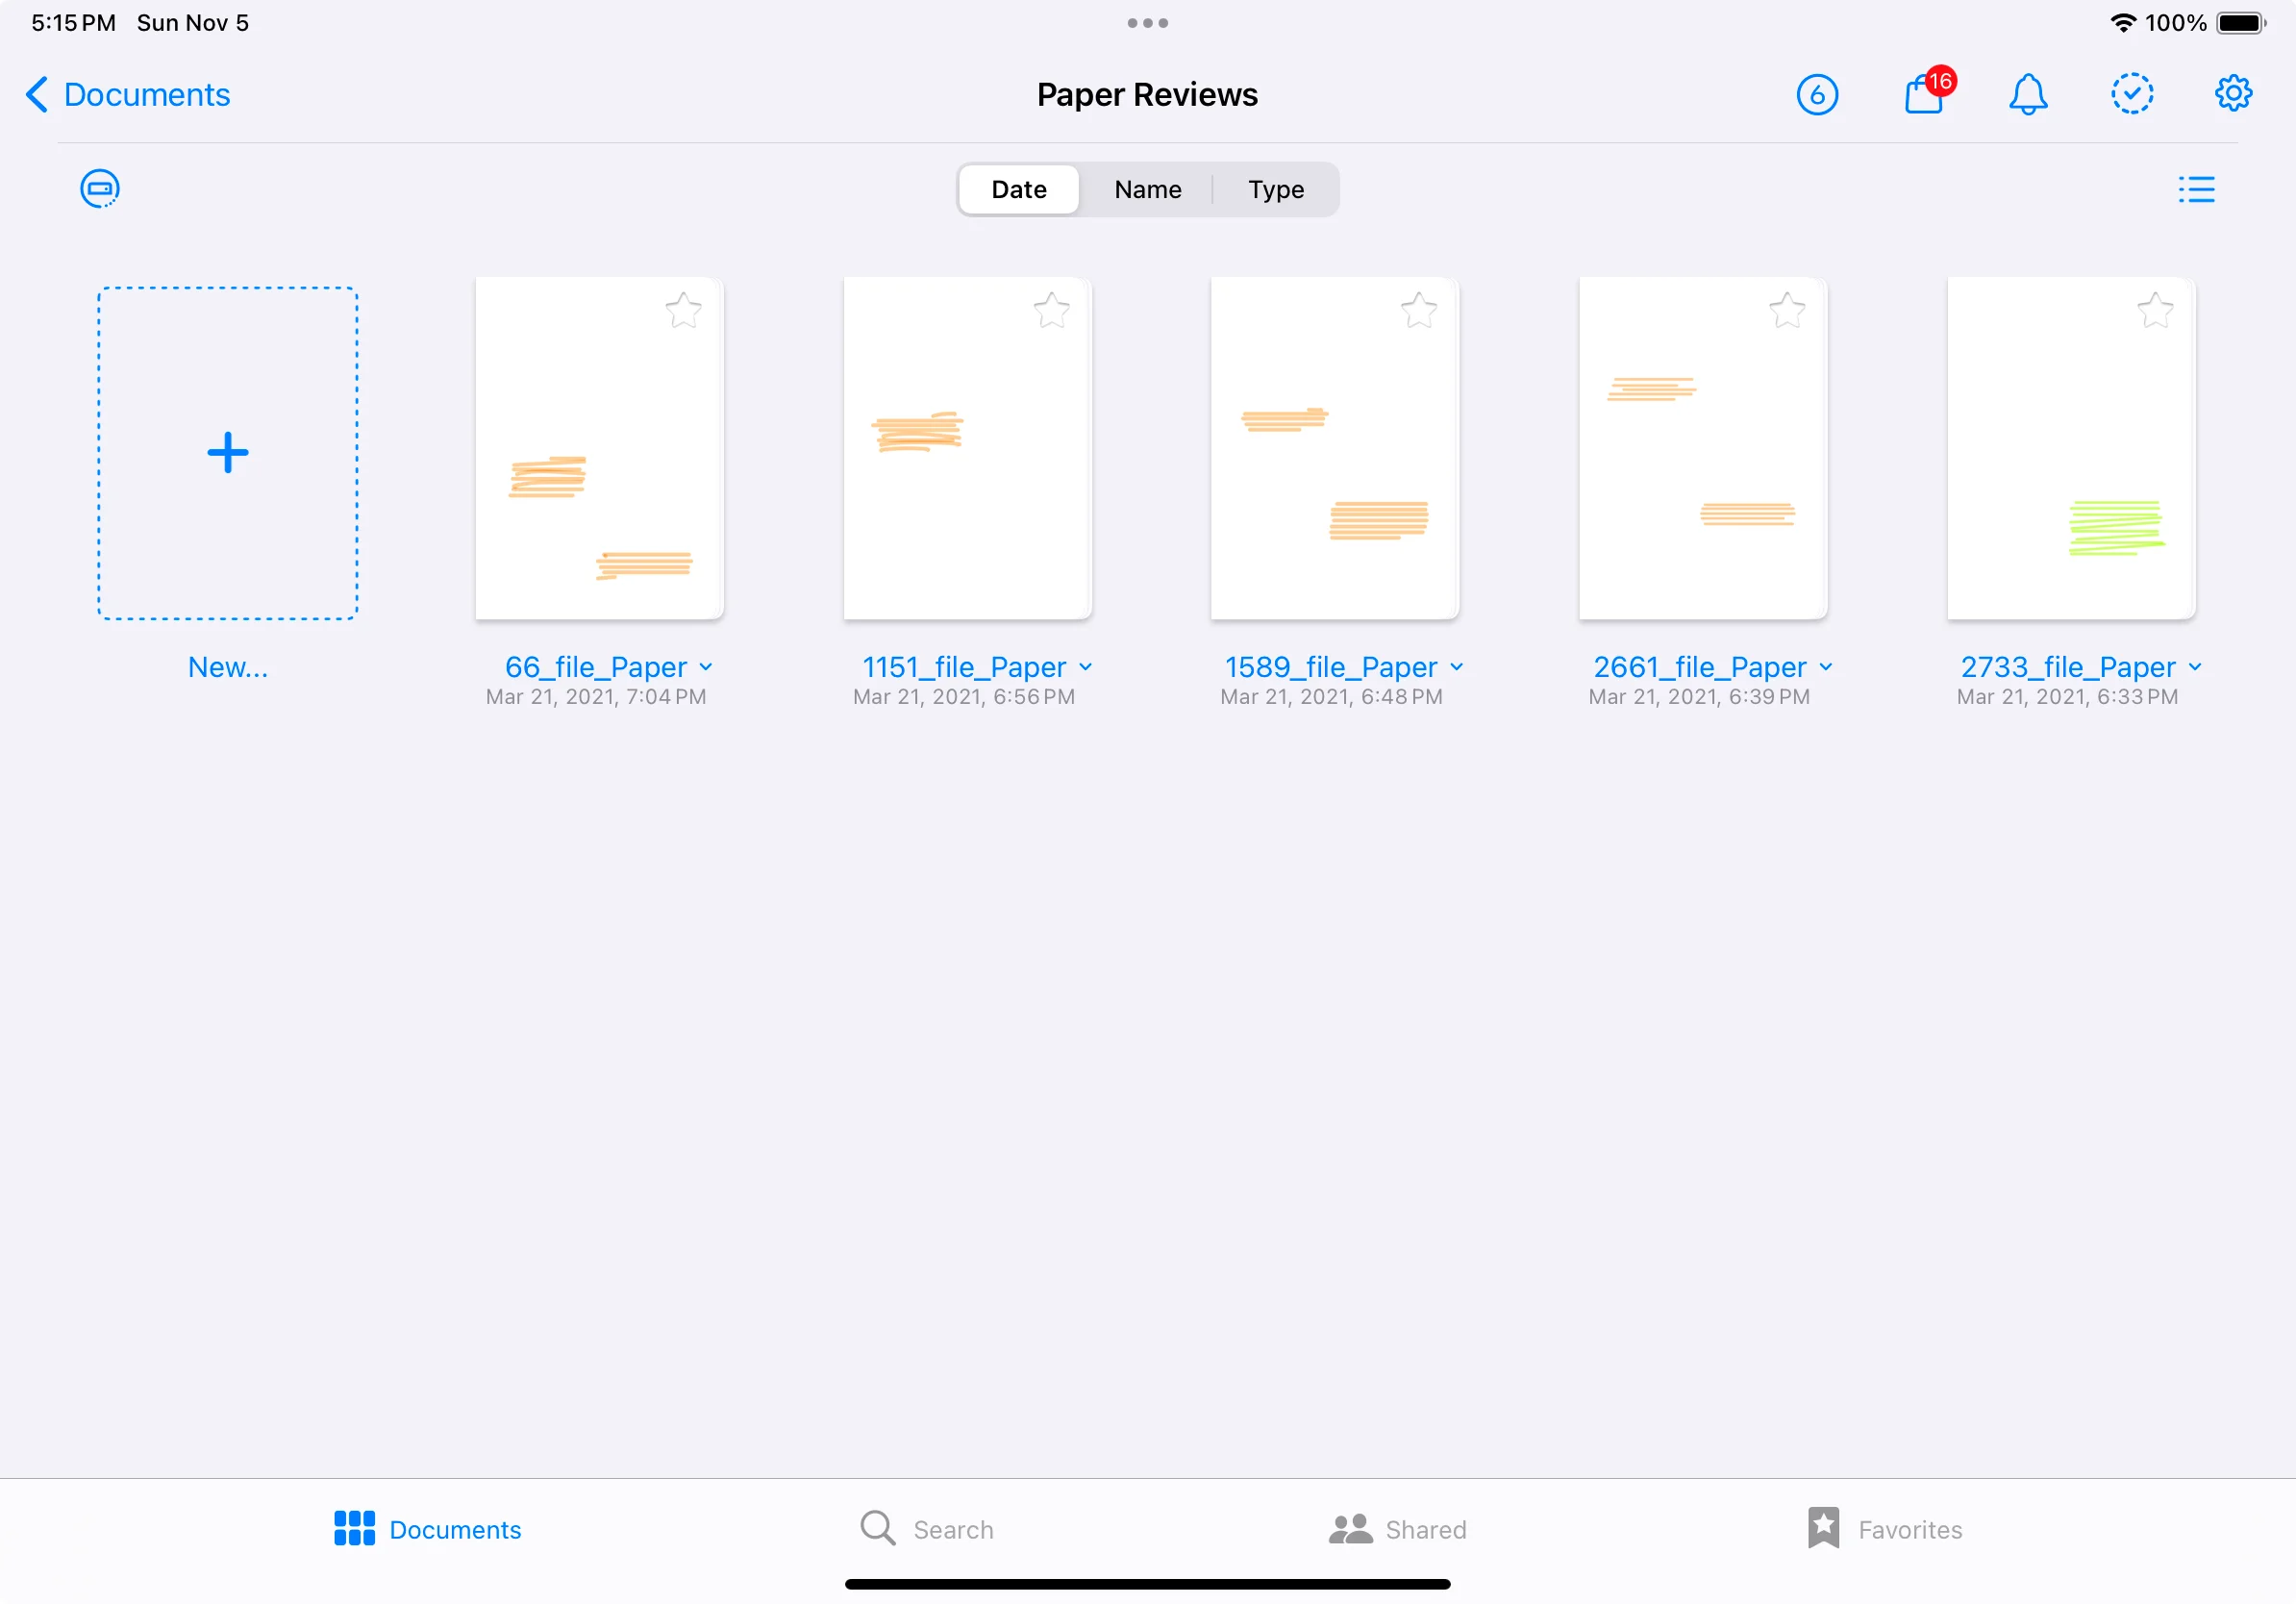
Task: Open app settings with the gear icon
Action: [2233, 93]
